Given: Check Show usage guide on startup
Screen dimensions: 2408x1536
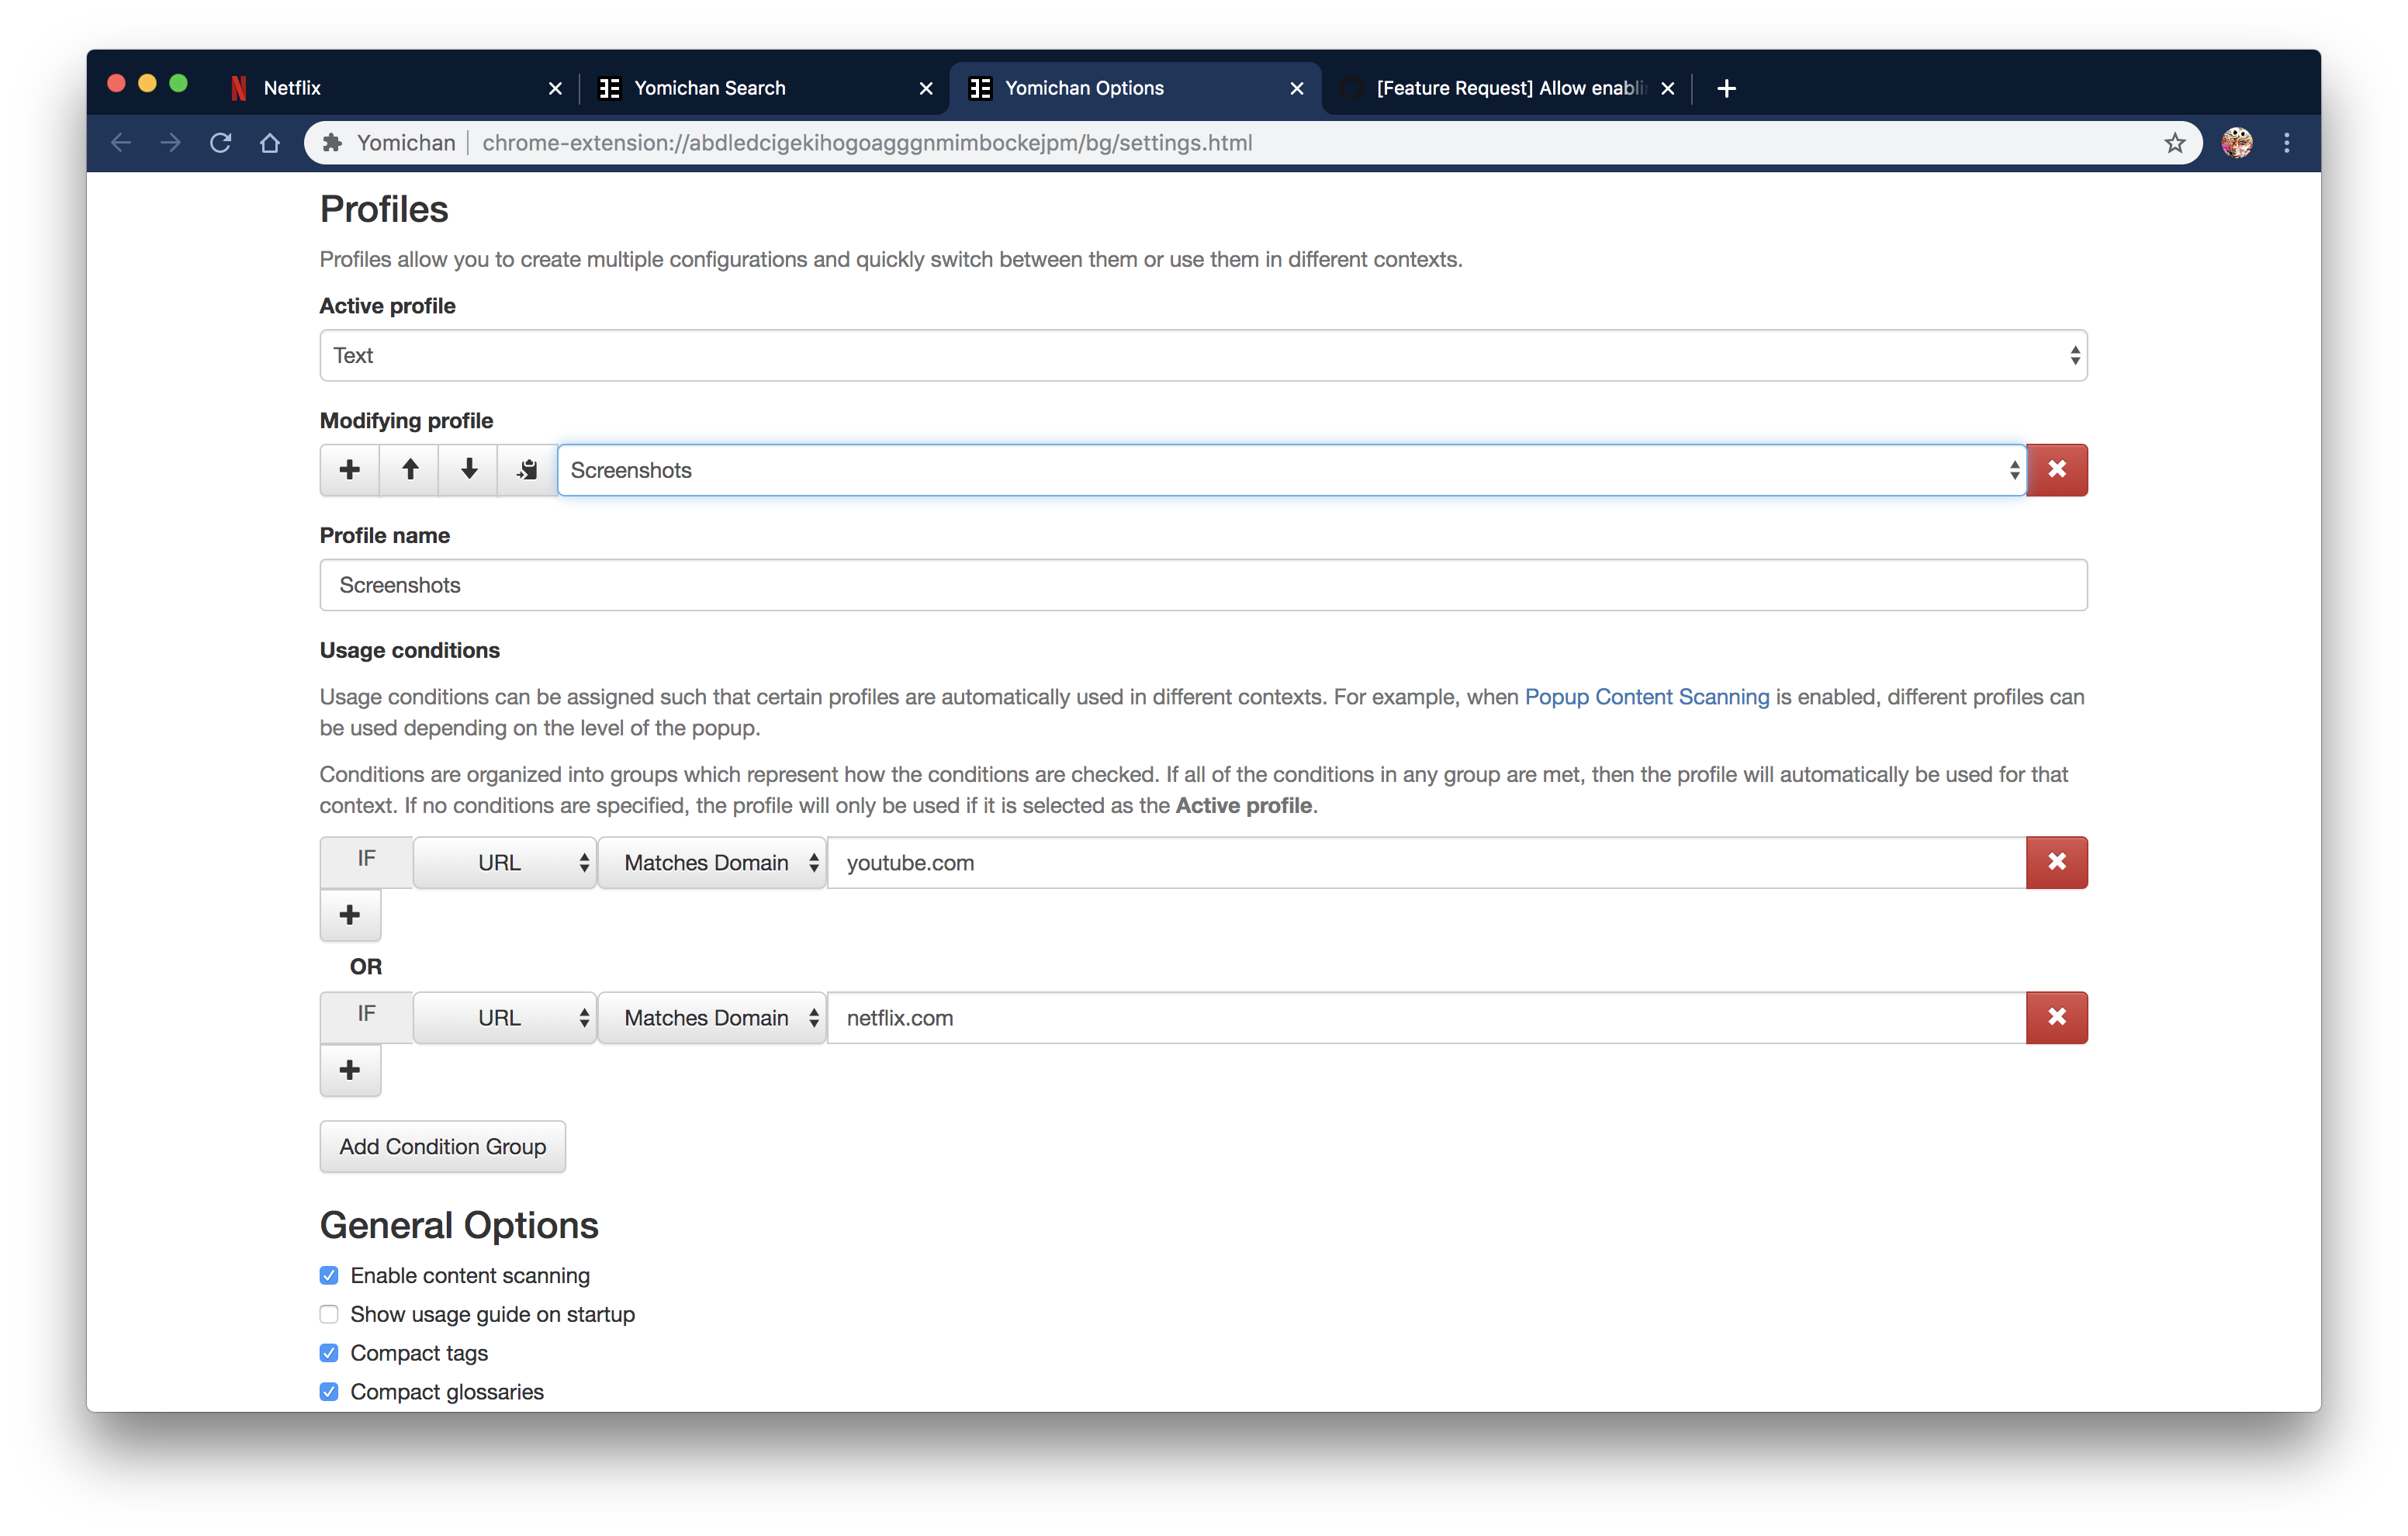Looking at the screenshot, I should tap(329, 1314).
